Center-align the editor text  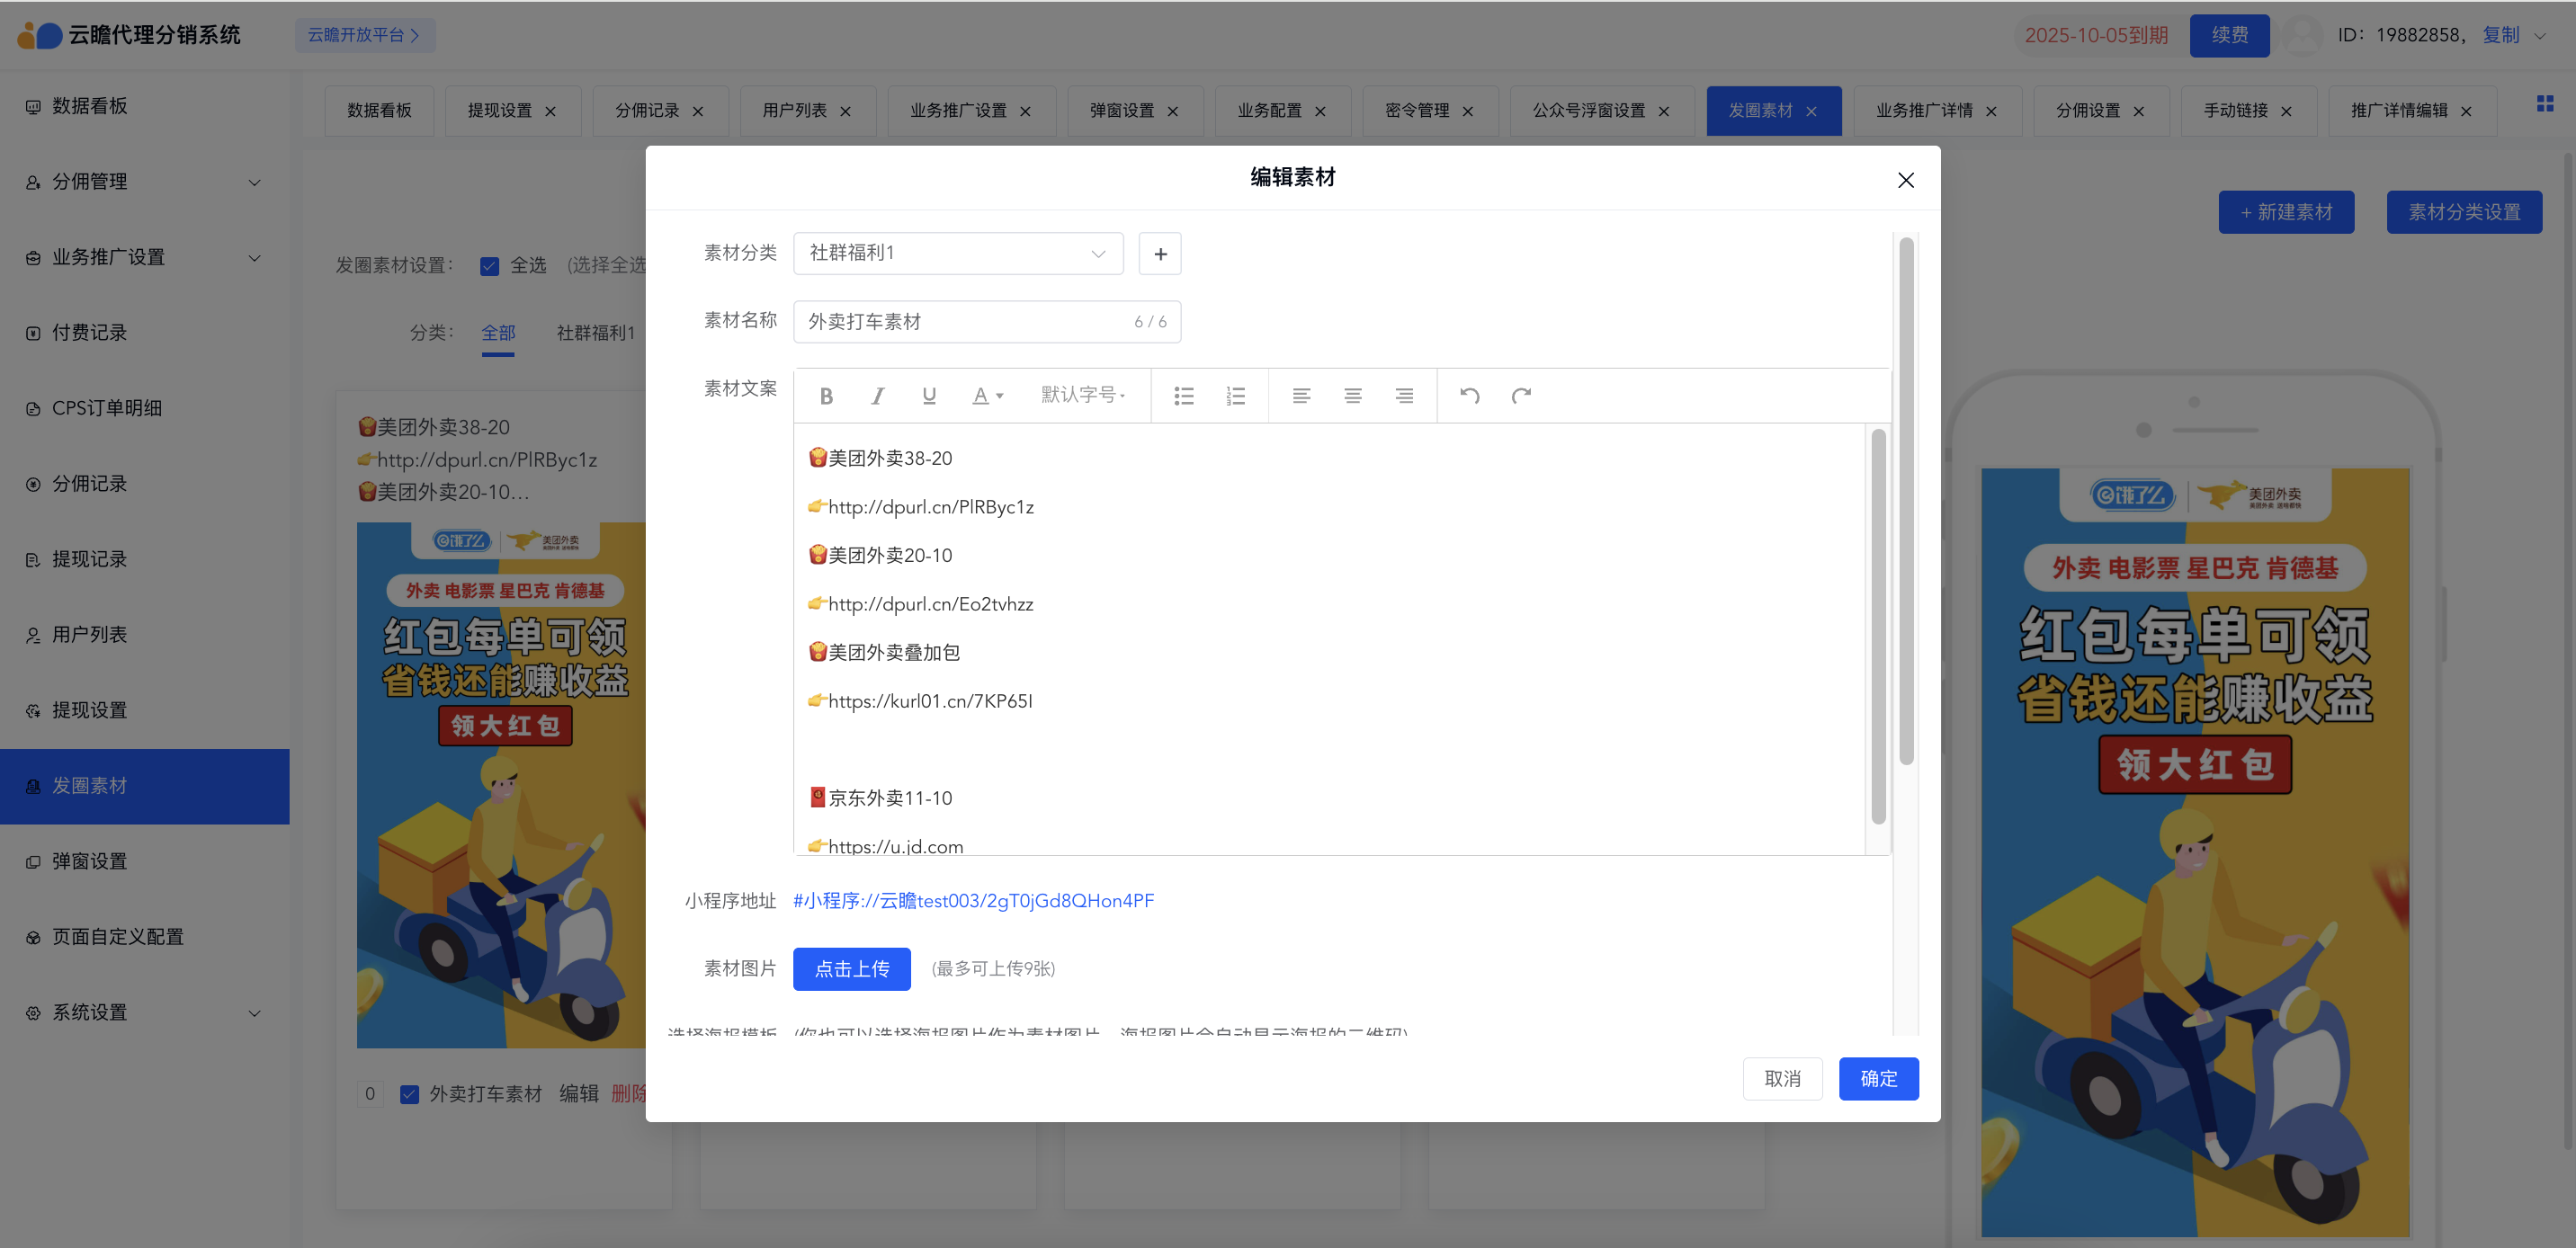(x=1352, y=396)
